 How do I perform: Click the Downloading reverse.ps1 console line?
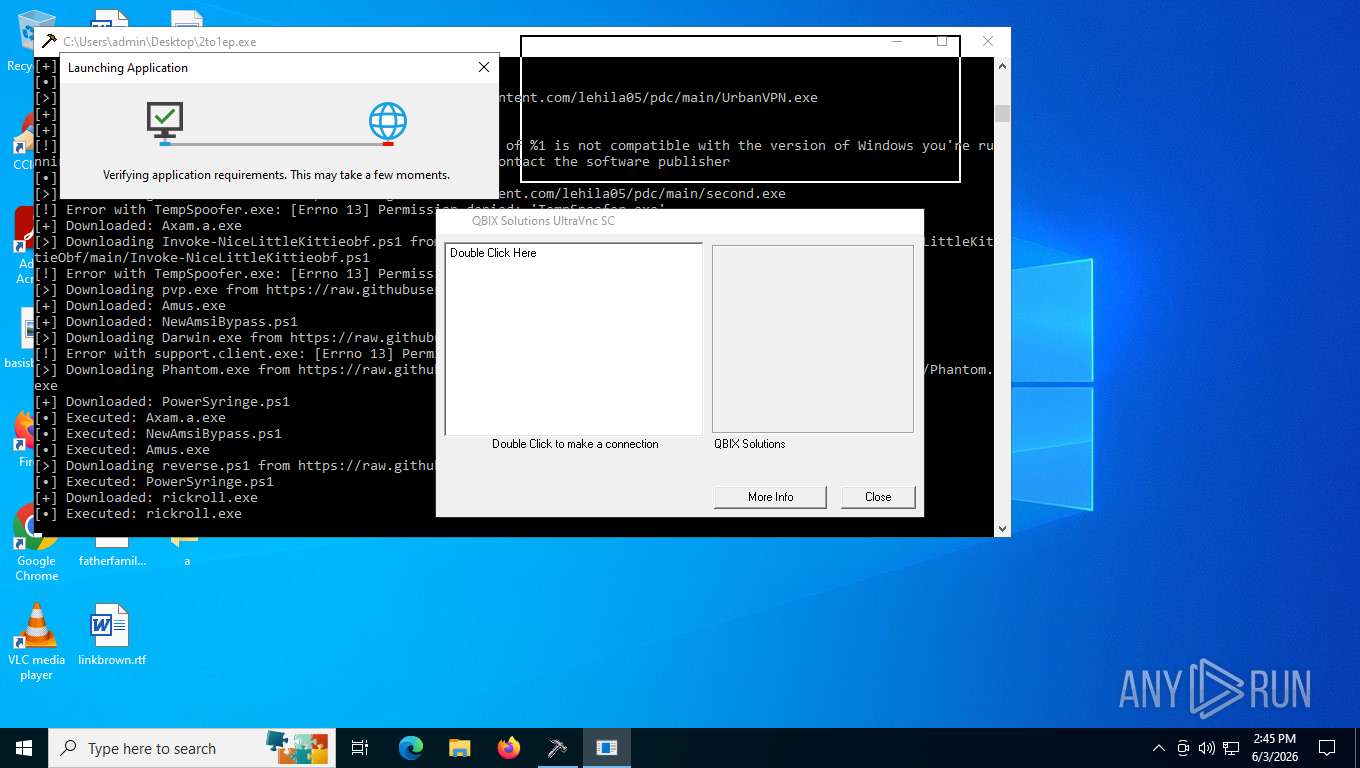point(235,466)
